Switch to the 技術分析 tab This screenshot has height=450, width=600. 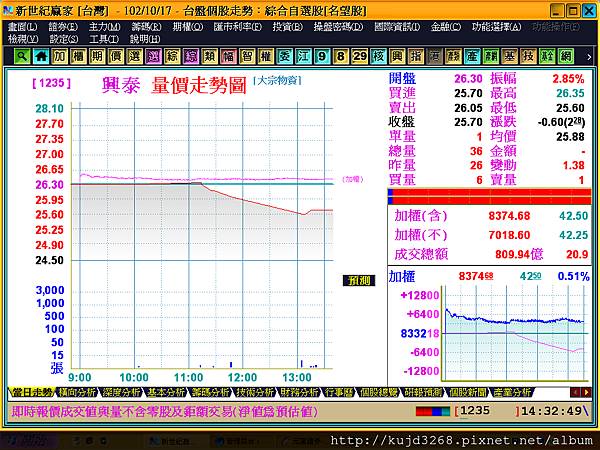[x=255, y=392]
